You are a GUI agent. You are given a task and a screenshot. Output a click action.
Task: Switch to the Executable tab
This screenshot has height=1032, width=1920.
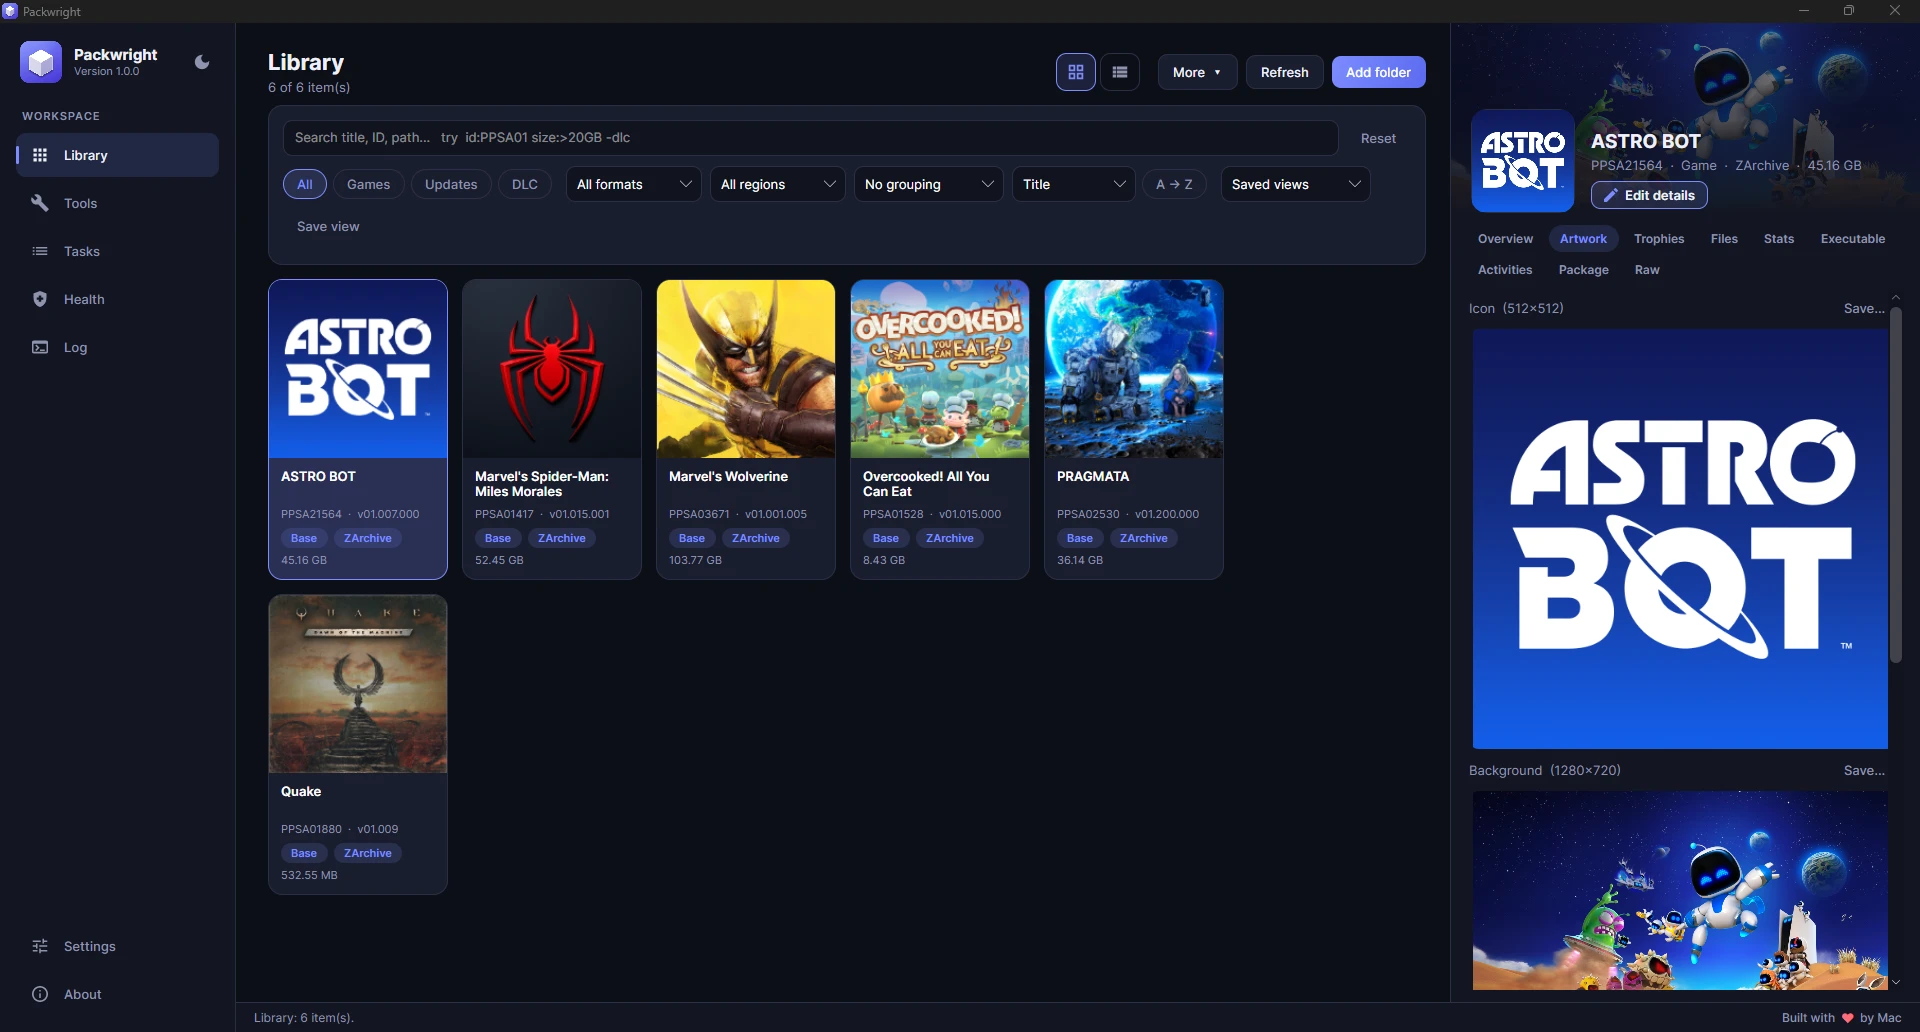(x=1853, y=239)
